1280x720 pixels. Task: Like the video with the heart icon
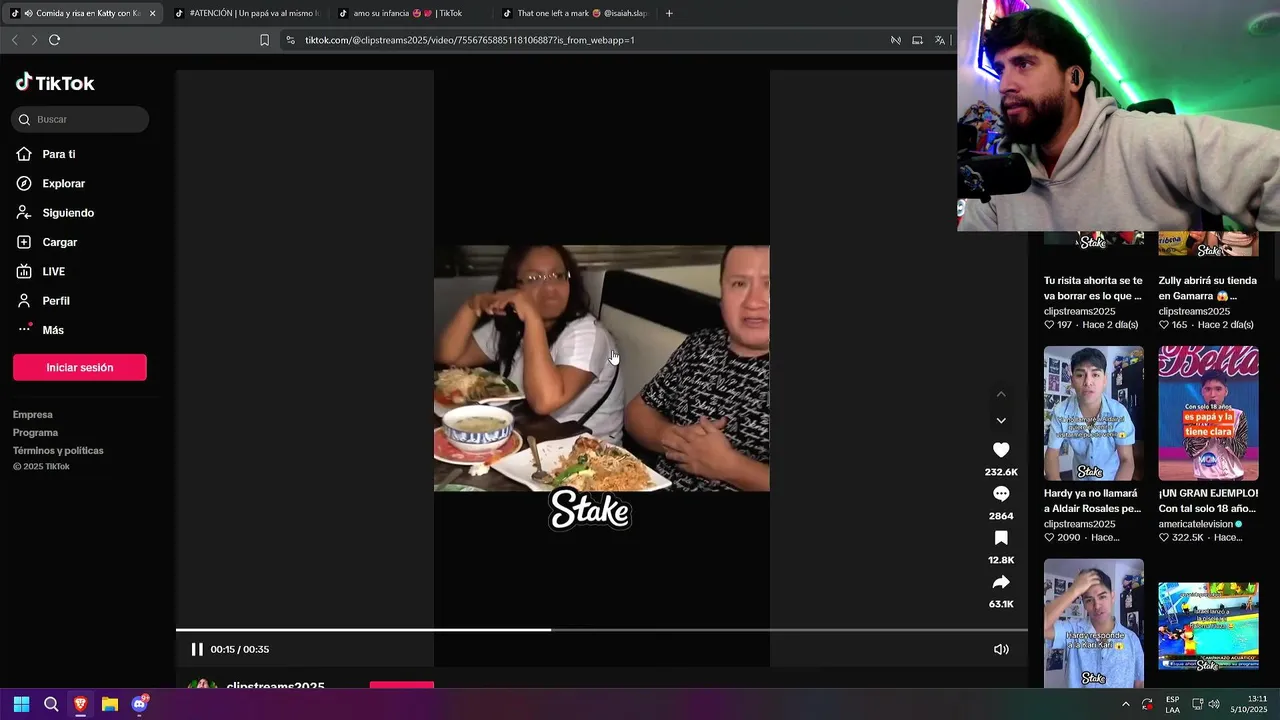point(1001,450)
